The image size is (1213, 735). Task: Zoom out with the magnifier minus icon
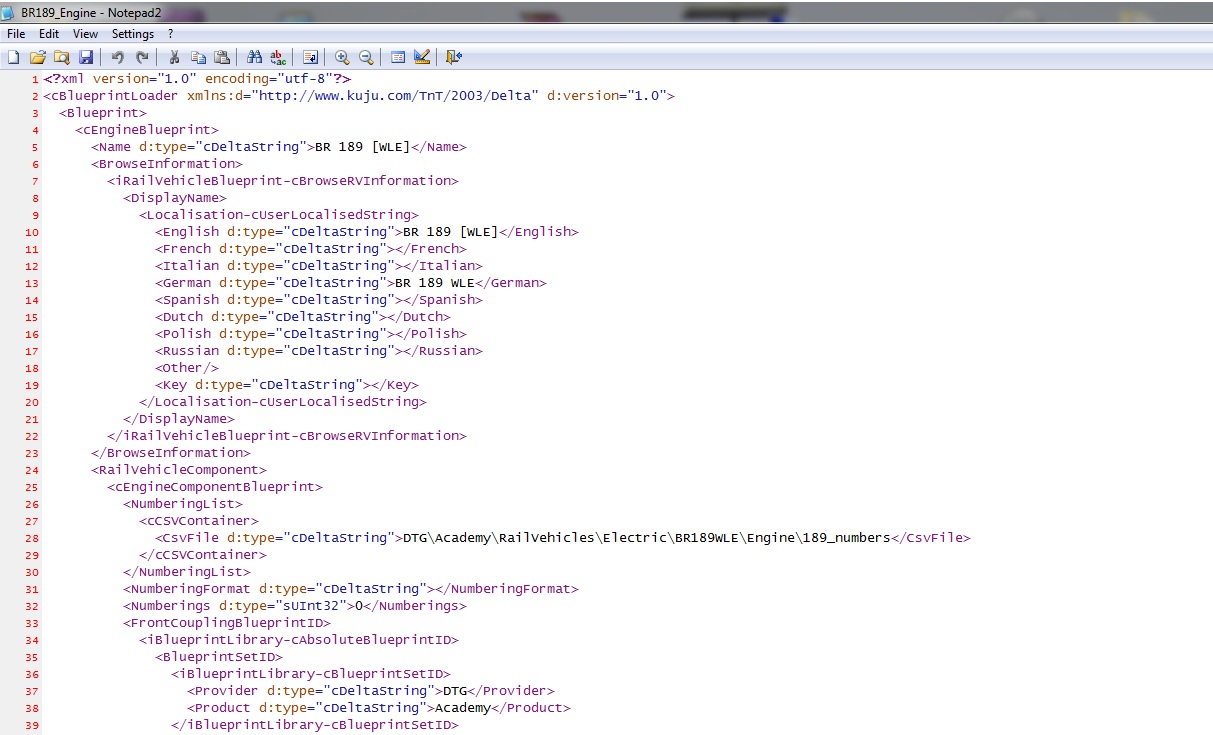coord(366,57)
